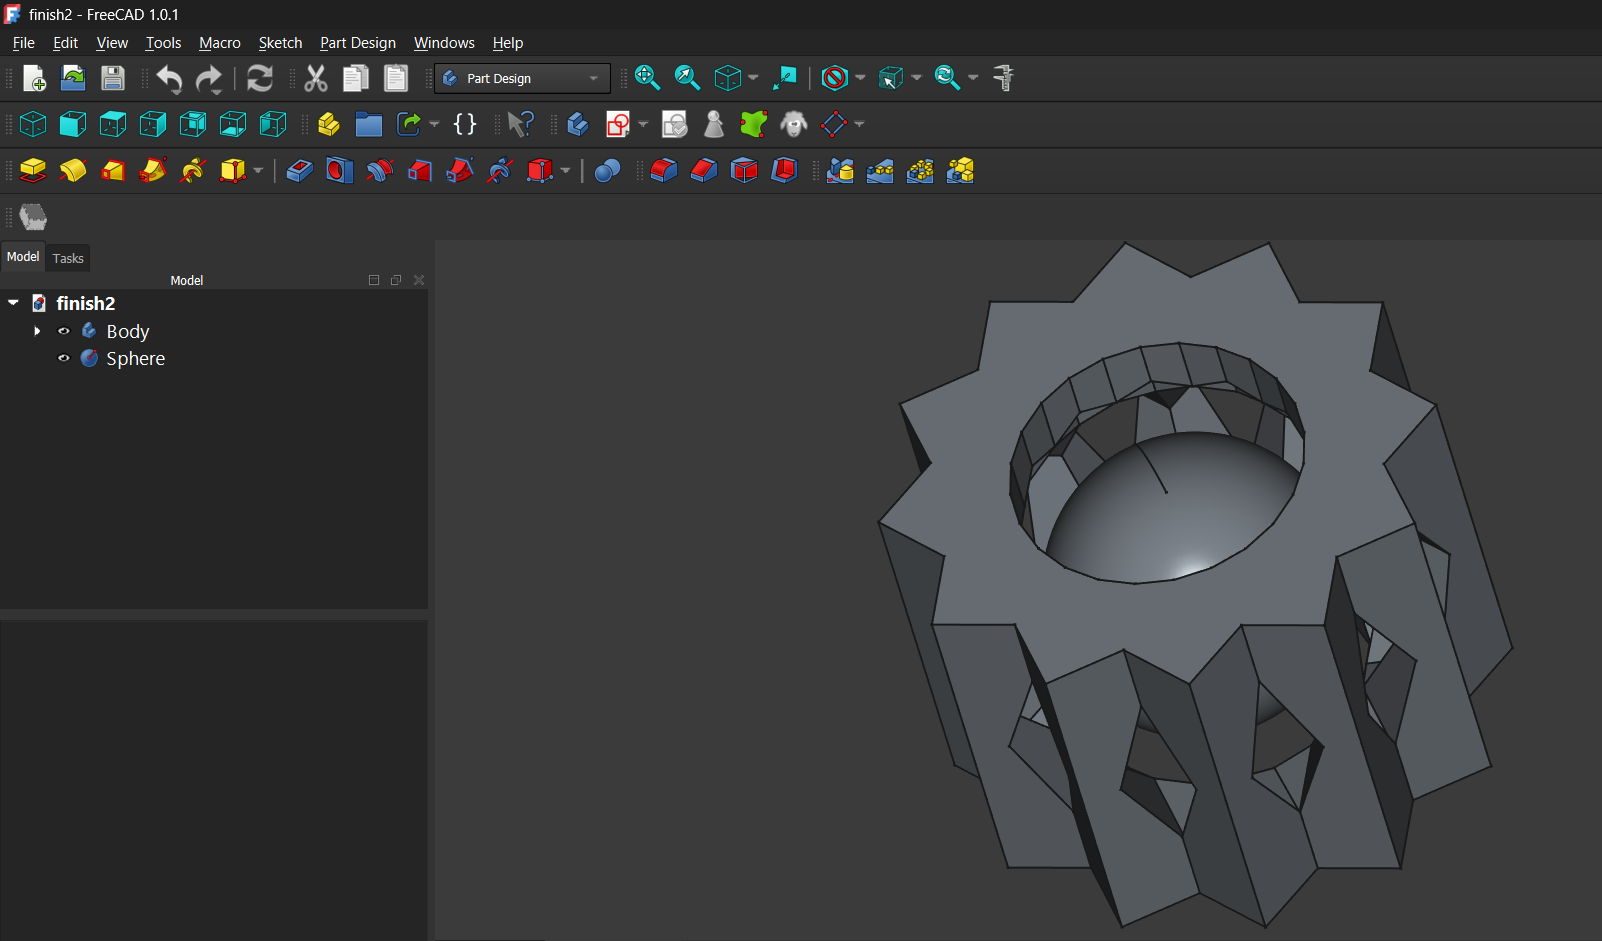The image size is (1602, 941).
Task: Toggle Sphere visibility eye icon
Action: coord(64,358)
